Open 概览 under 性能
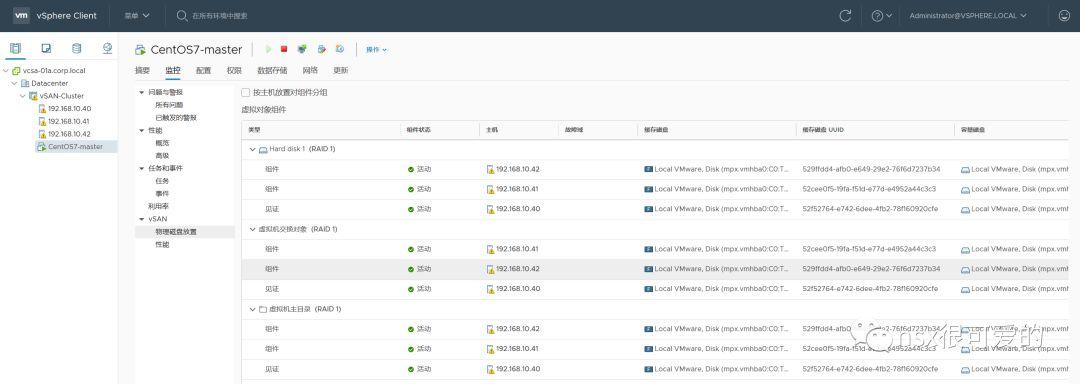The image size is (1080, 384). point(162,142)
